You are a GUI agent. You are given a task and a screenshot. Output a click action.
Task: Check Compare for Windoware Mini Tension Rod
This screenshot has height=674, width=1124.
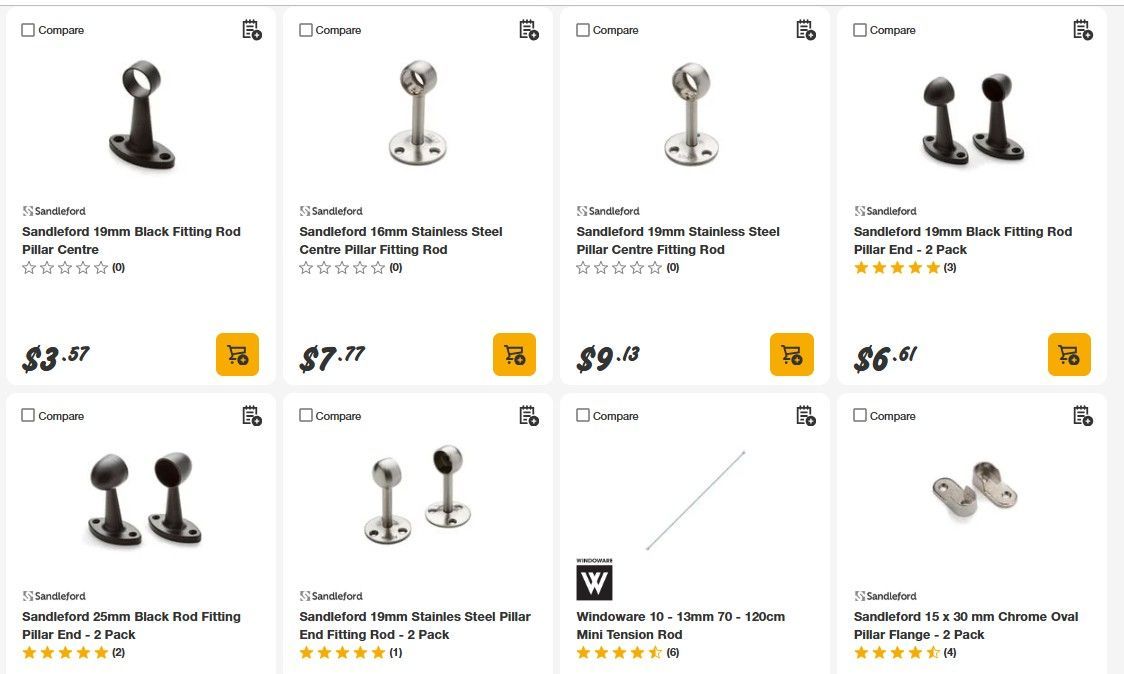583,415
